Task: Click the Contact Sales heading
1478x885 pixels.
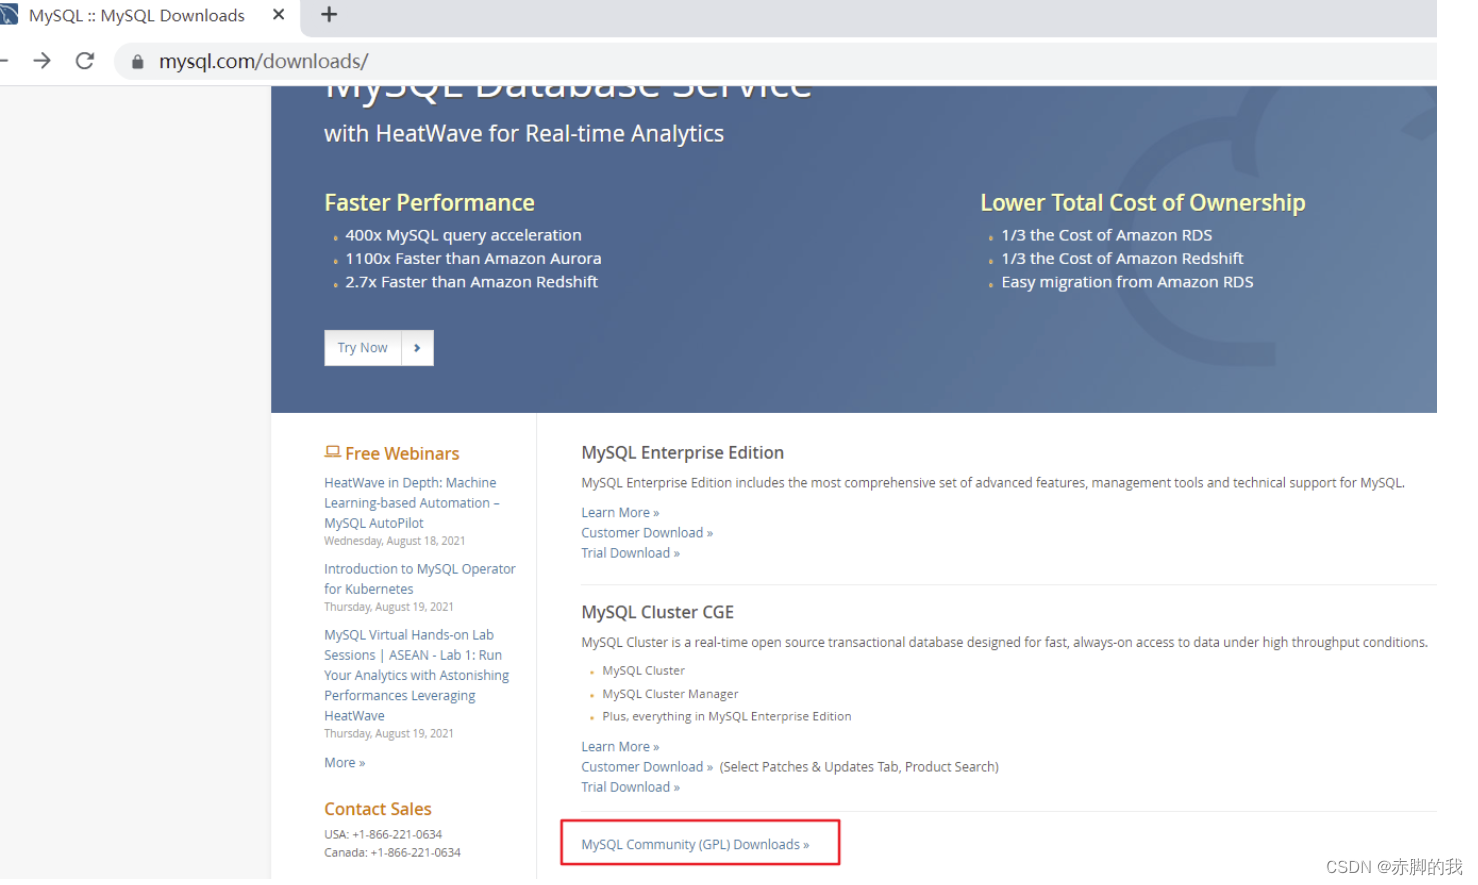Action: pyautogui.click(x=378, y=809)
